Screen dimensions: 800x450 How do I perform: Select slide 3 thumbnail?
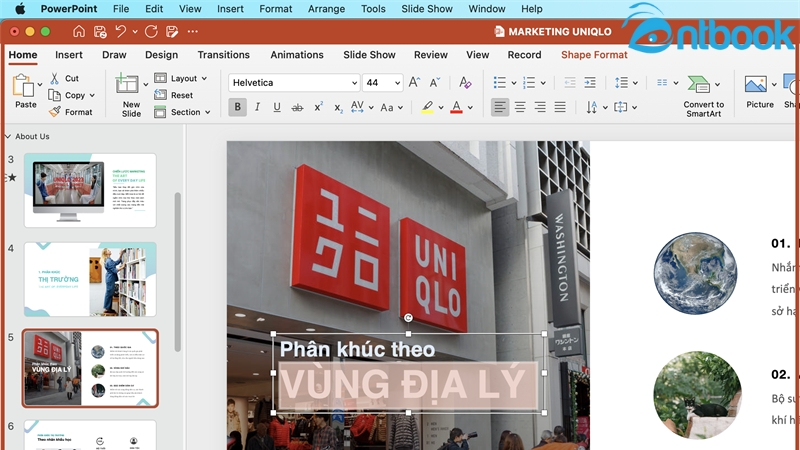click(90, 190)
